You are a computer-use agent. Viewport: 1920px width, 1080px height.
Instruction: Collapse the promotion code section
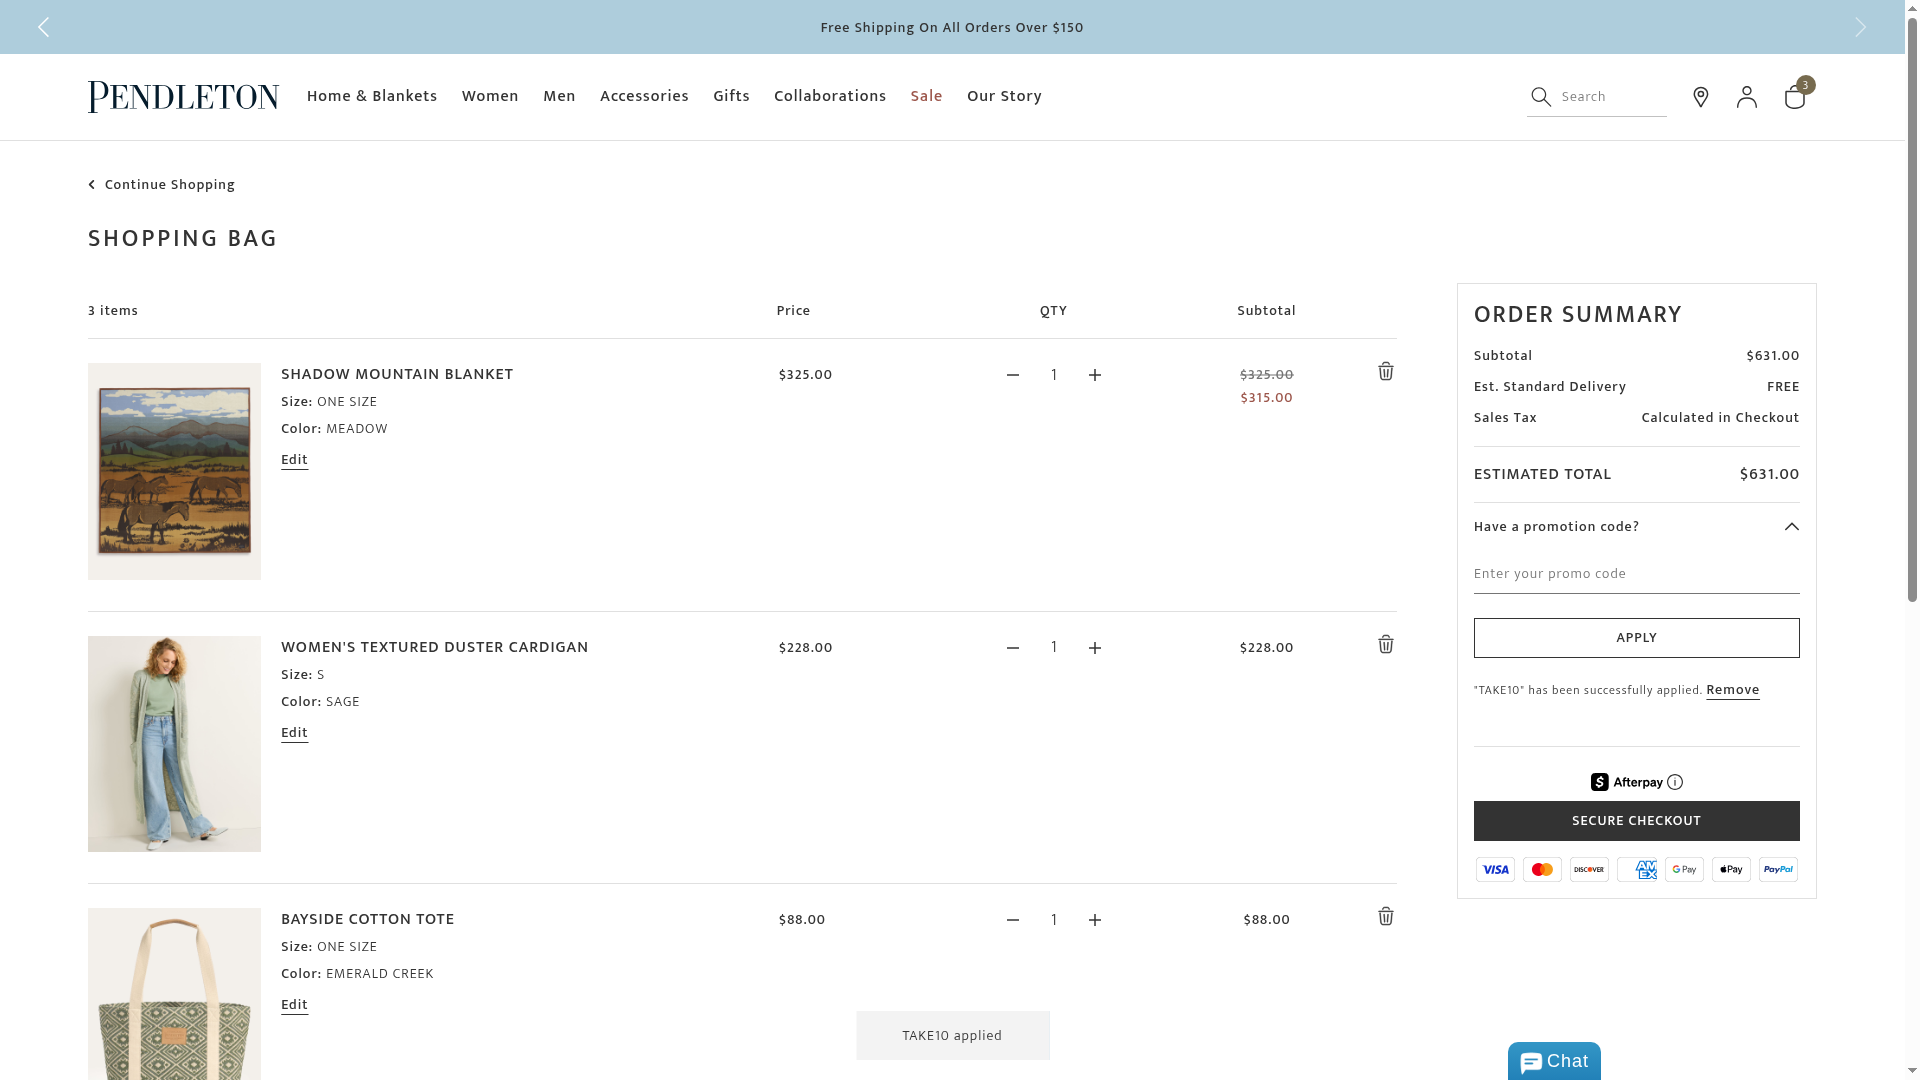click(x=1791, y=527)
